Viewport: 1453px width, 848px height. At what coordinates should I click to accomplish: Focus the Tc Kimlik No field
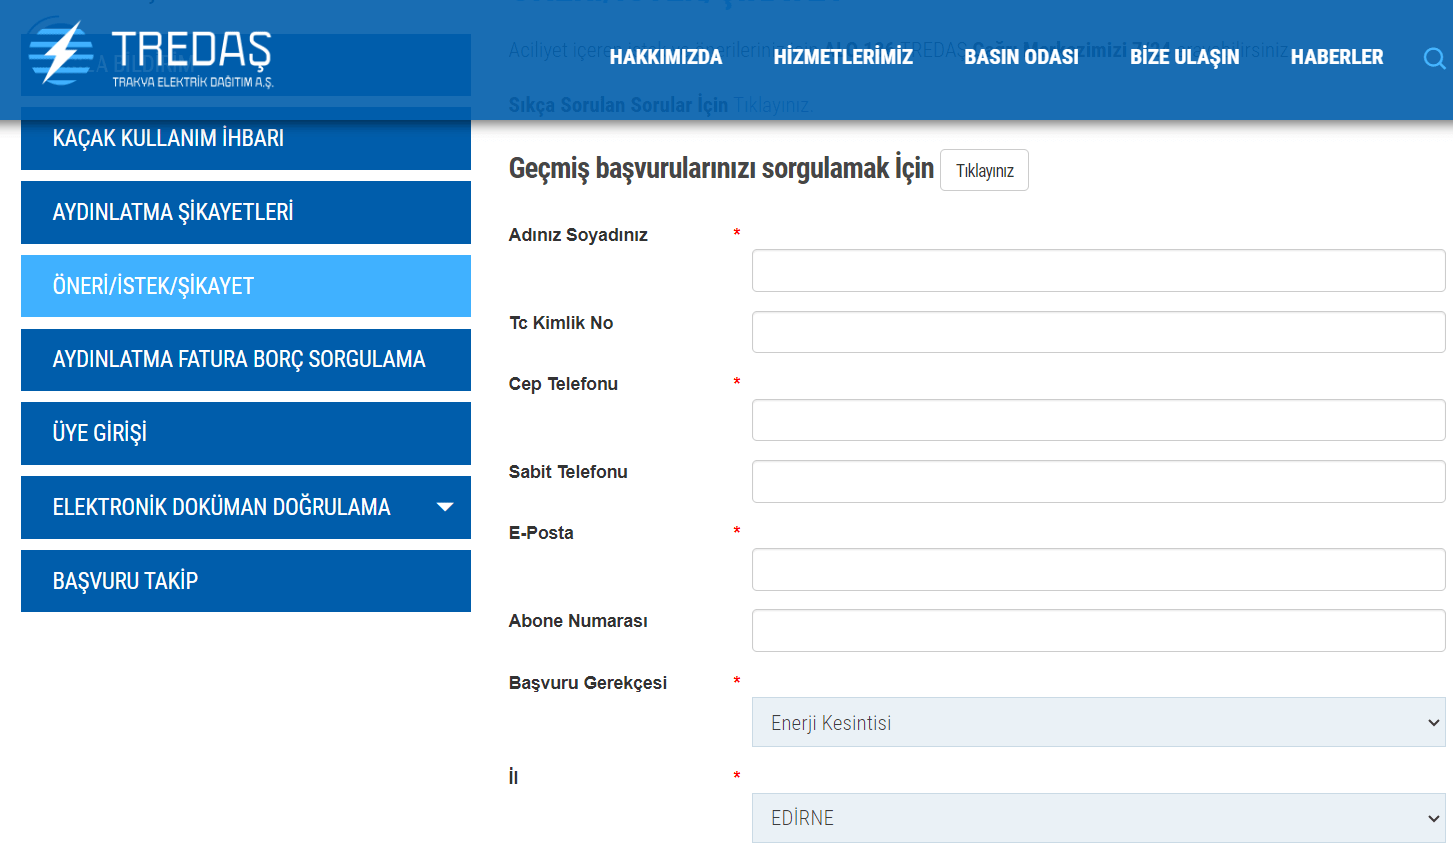1097,331
